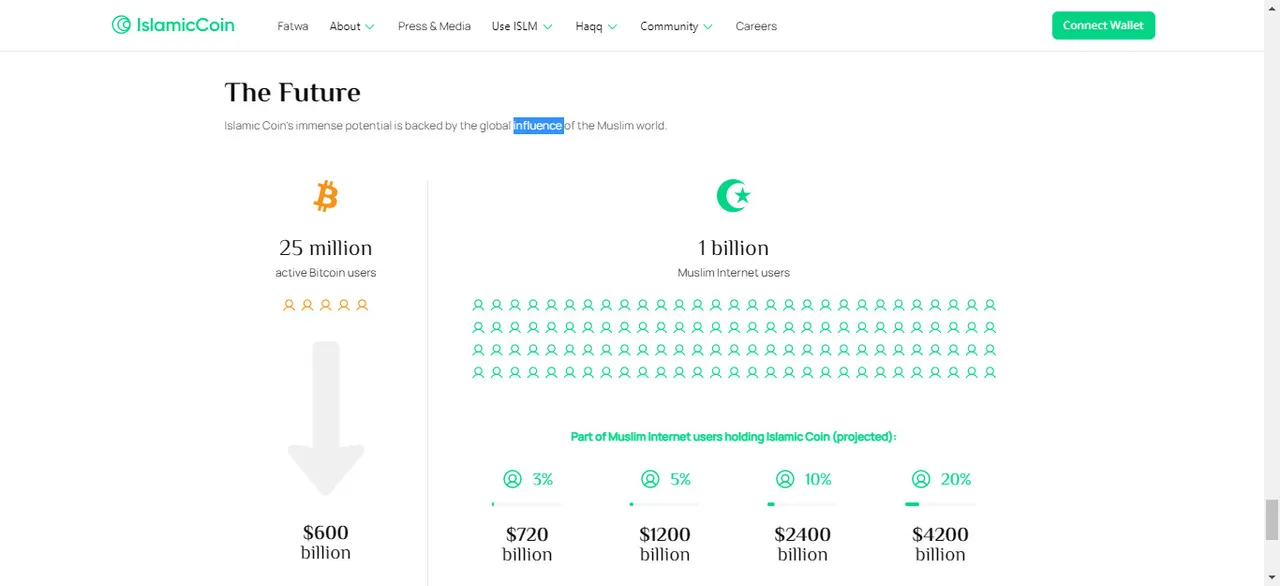Click the user icon beside 10%
Viewport: 1280px width, 586px height.
(785, 479)
